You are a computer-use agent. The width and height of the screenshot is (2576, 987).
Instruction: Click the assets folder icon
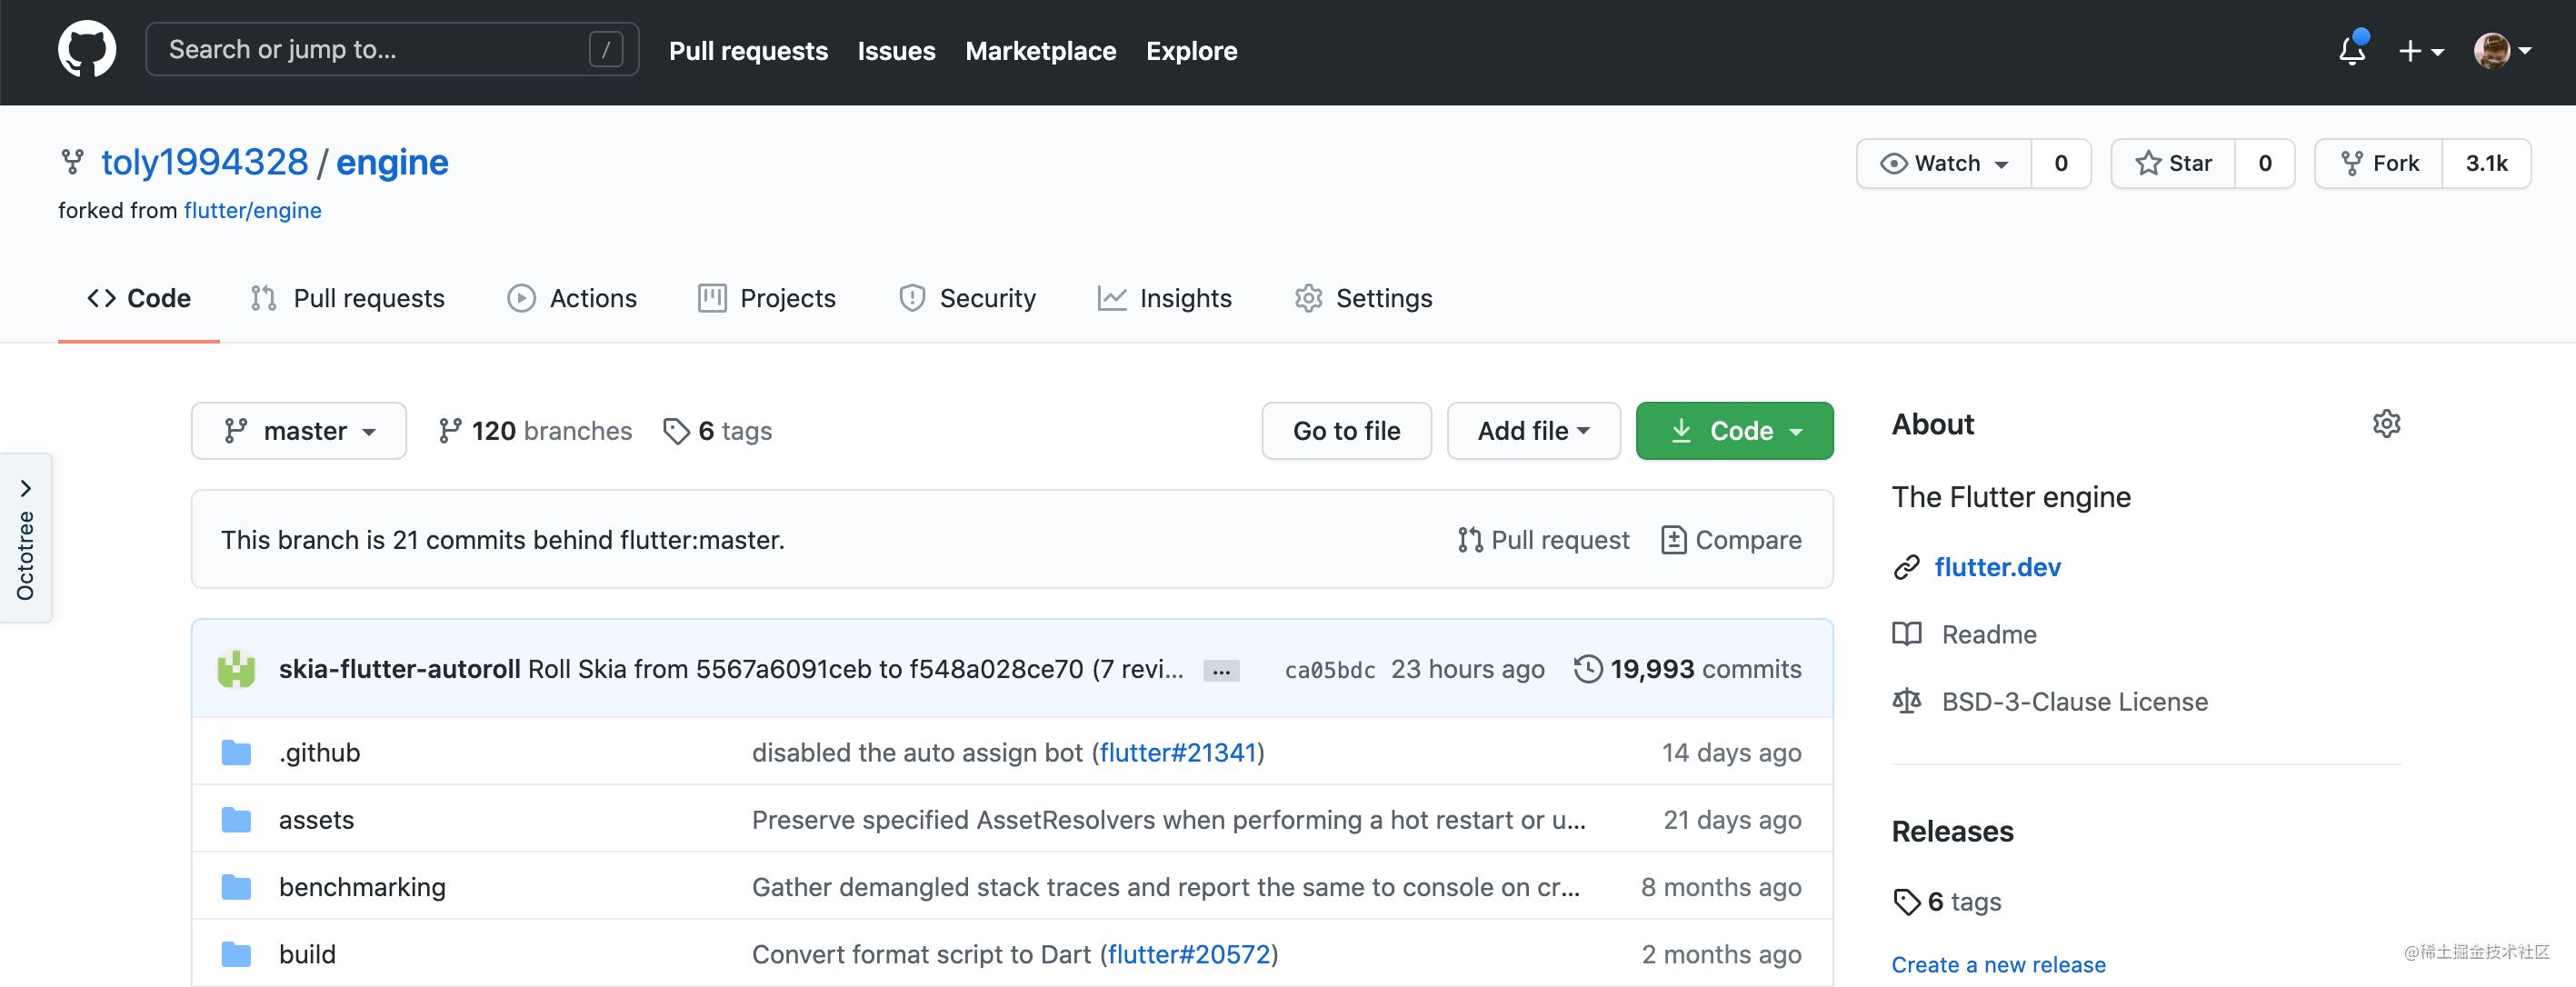coord(236,820)
